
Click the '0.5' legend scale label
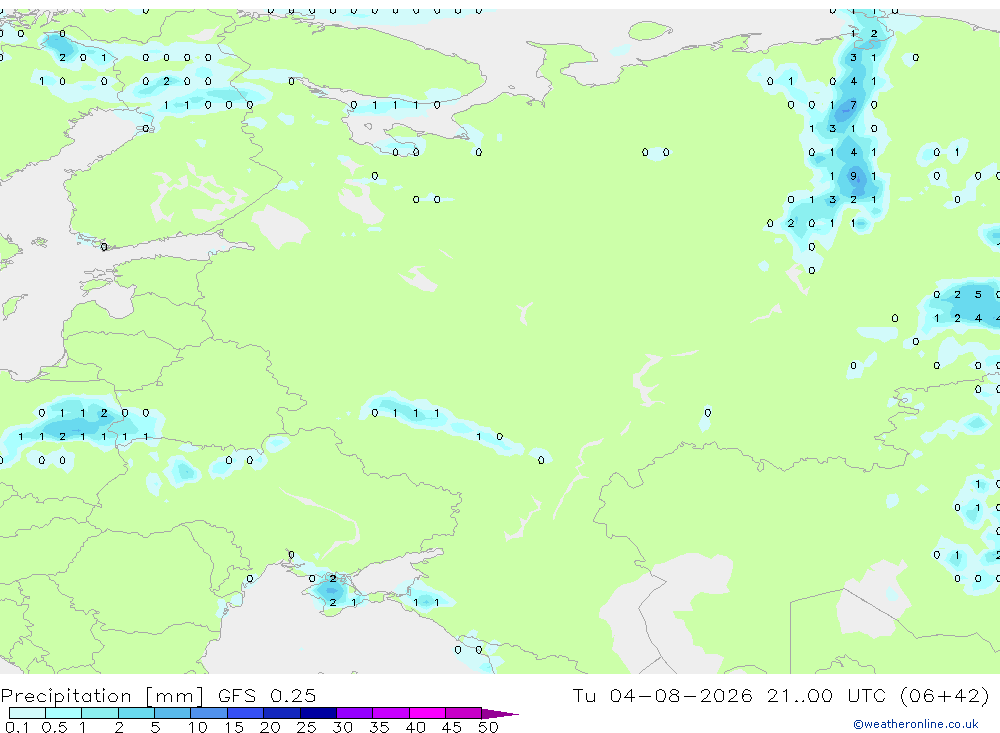tap(54, 727)
